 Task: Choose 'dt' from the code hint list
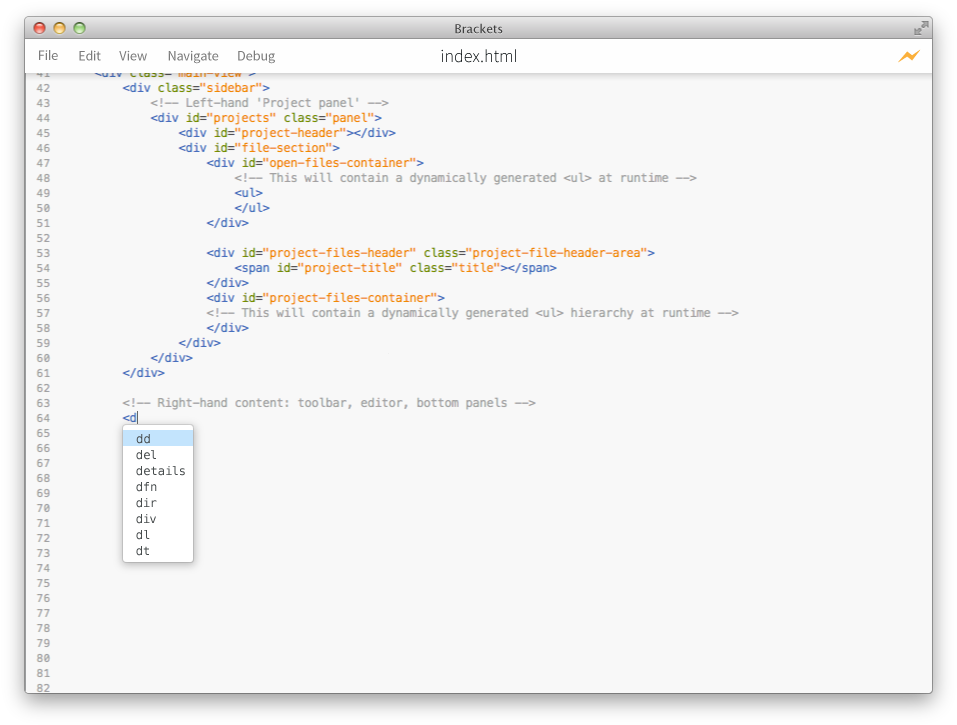[158, 550]
